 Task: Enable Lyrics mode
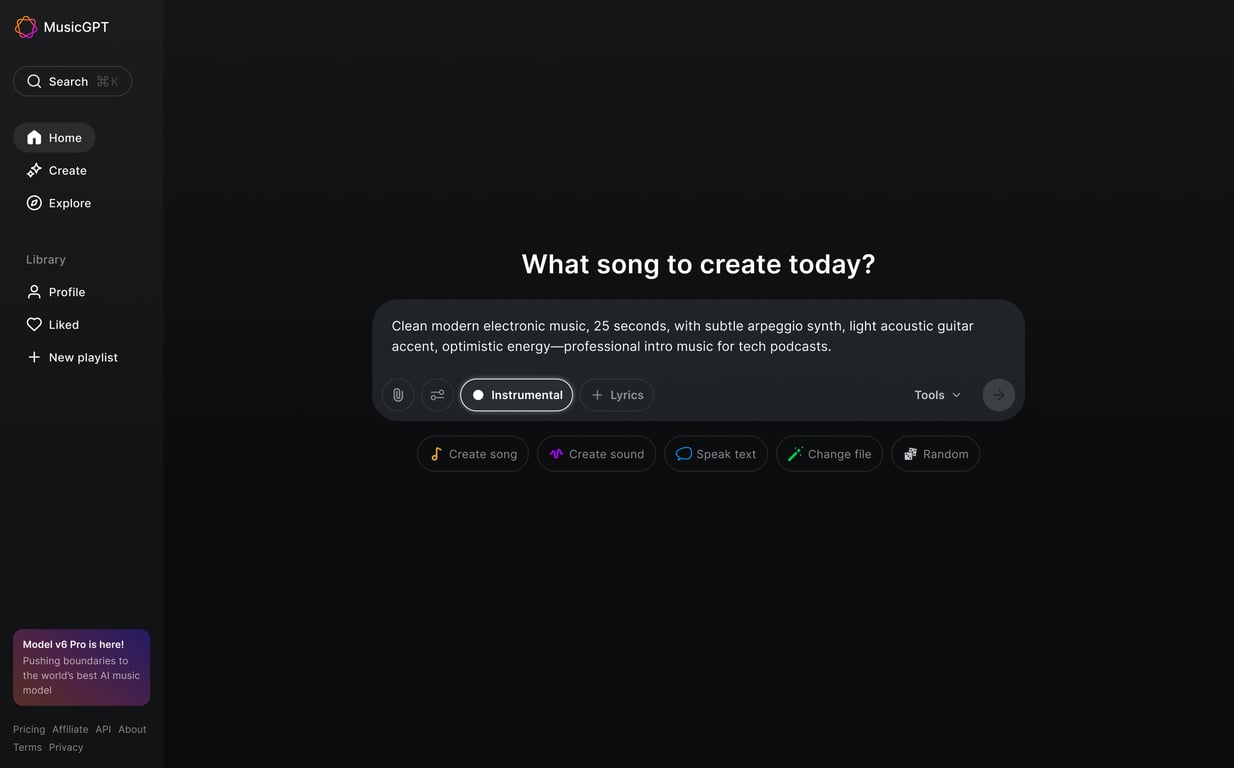pos(616,394)
